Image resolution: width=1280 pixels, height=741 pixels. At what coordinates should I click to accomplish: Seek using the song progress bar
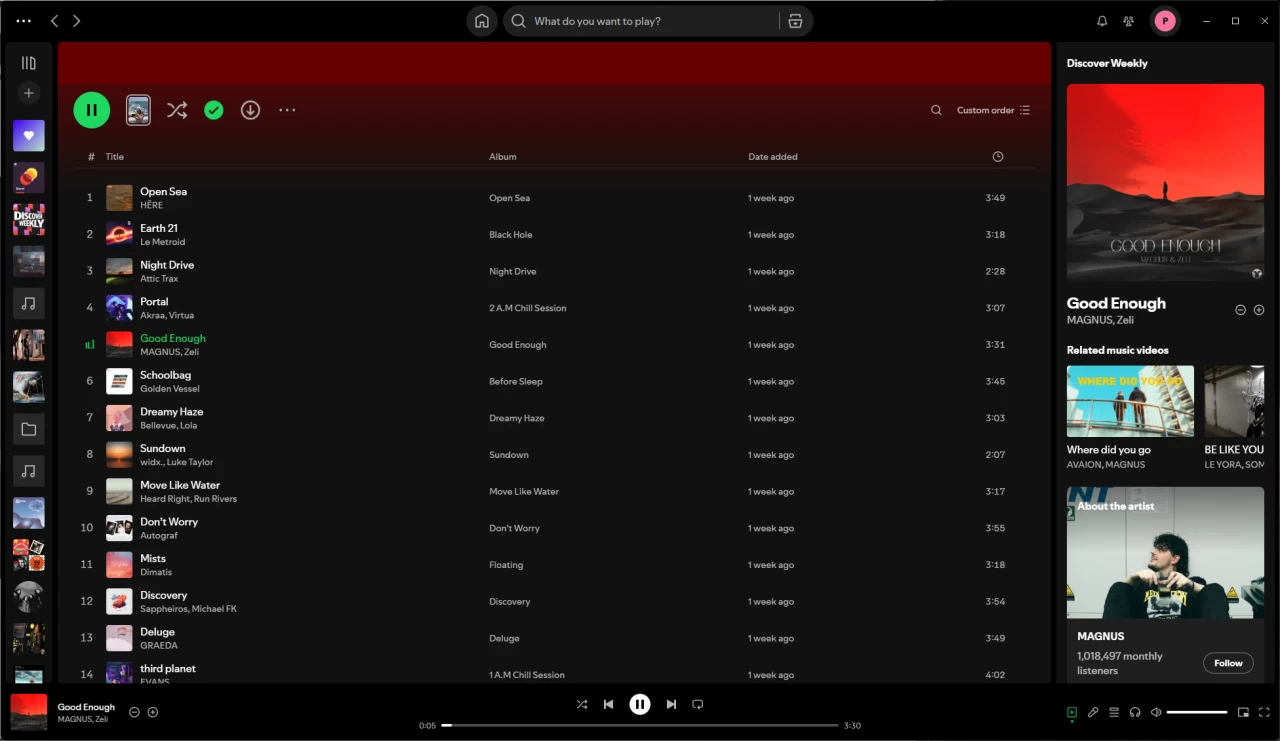(640, 725)
